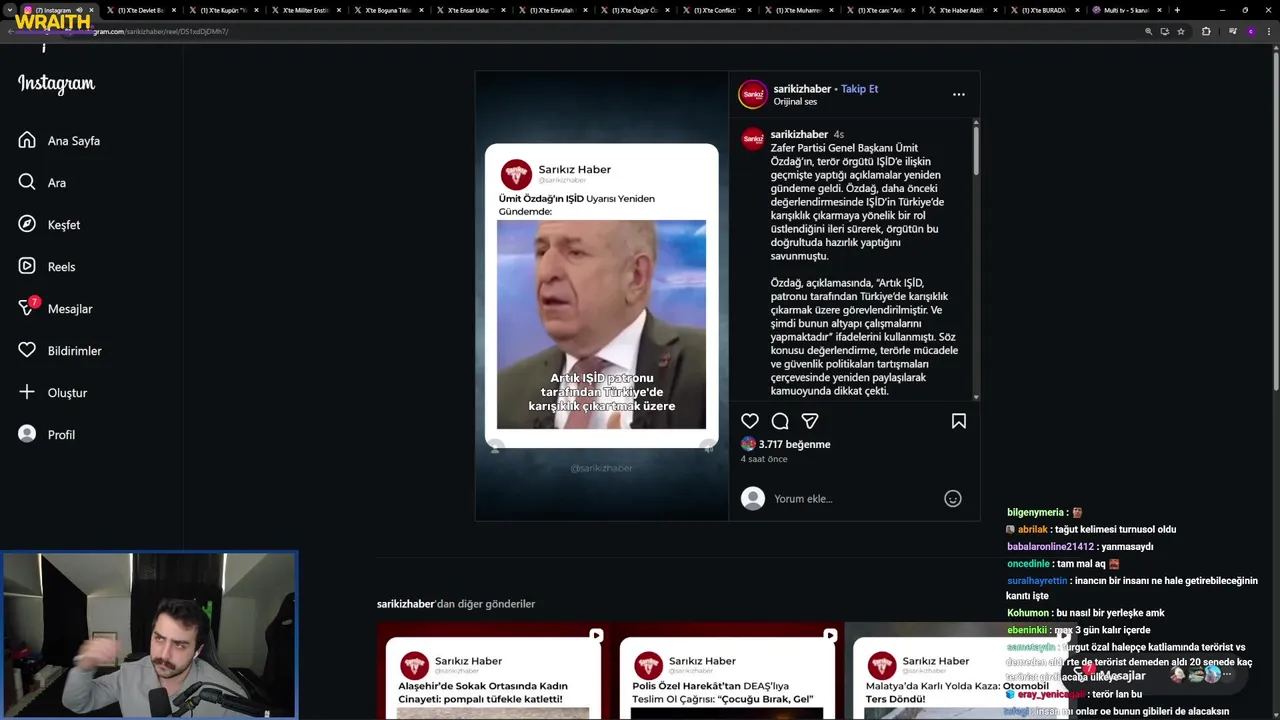Open Ana Sayfa home in sidebar
The image size is (1280, 720).
(60, 141)
